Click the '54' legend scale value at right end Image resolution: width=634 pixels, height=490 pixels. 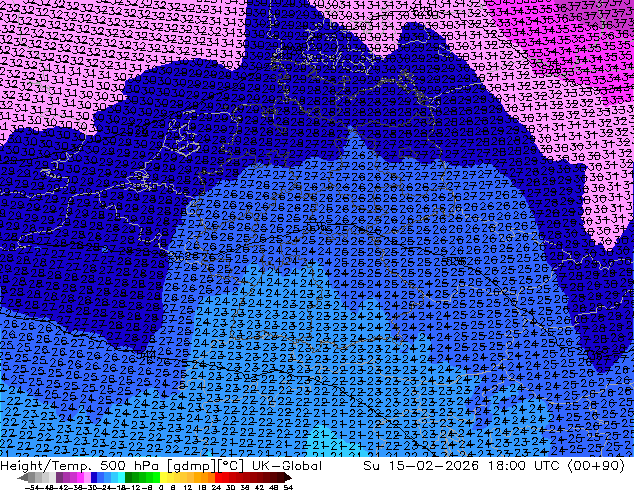pos(288,488)
